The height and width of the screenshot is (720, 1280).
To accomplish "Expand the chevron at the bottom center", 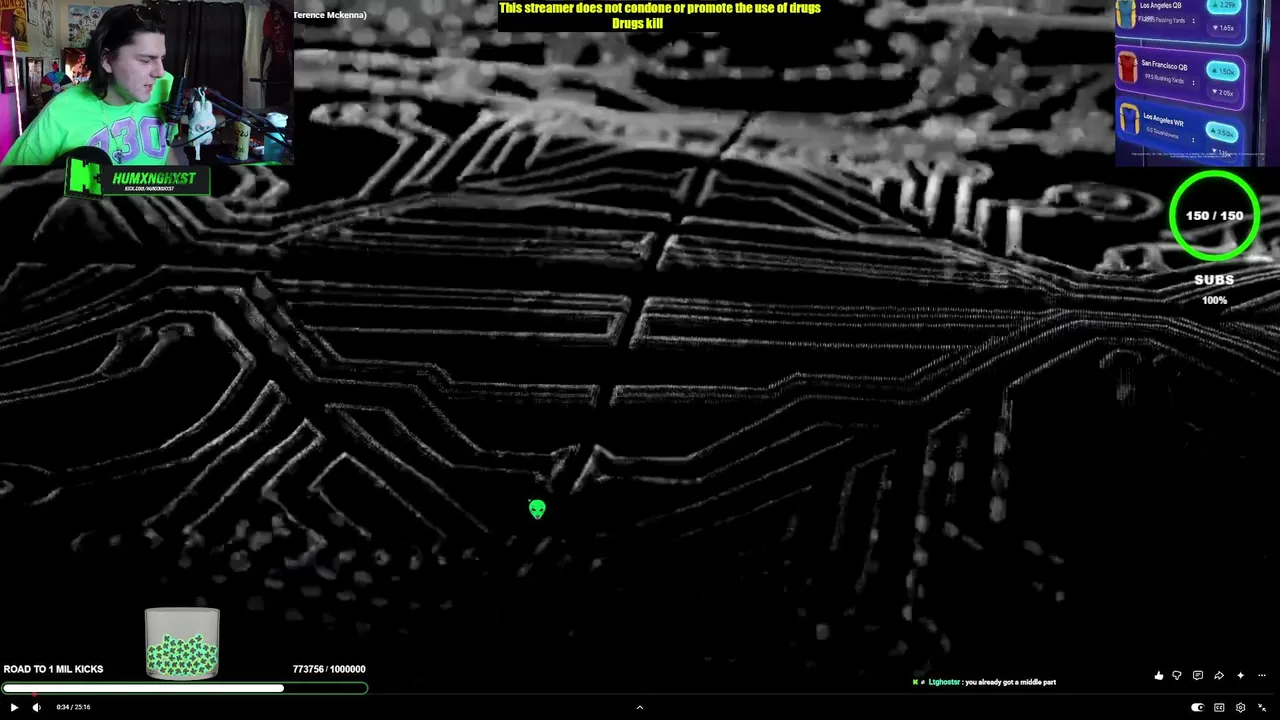I will 640,708.
